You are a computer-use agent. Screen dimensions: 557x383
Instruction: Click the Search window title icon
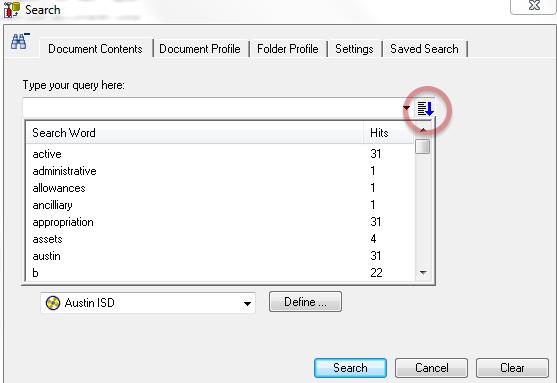[x=11, y=10]
